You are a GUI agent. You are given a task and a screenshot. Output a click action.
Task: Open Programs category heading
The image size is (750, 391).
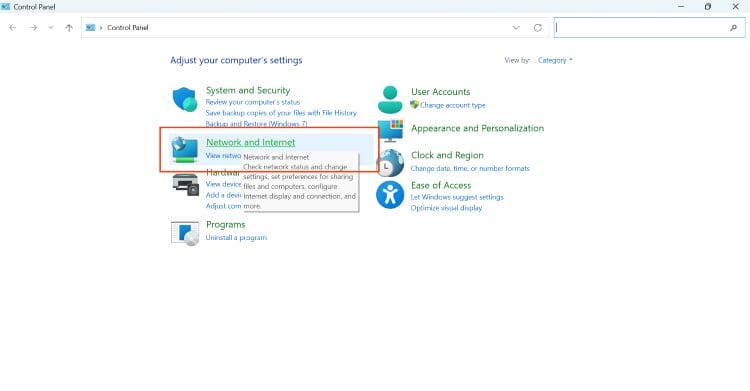click(x=226, y=224)
